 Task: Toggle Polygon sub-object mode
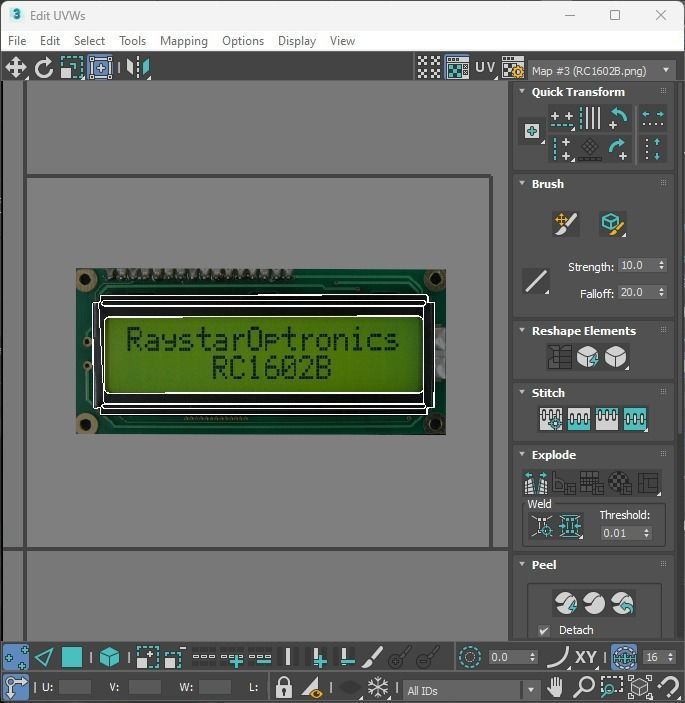coord(72,658)
